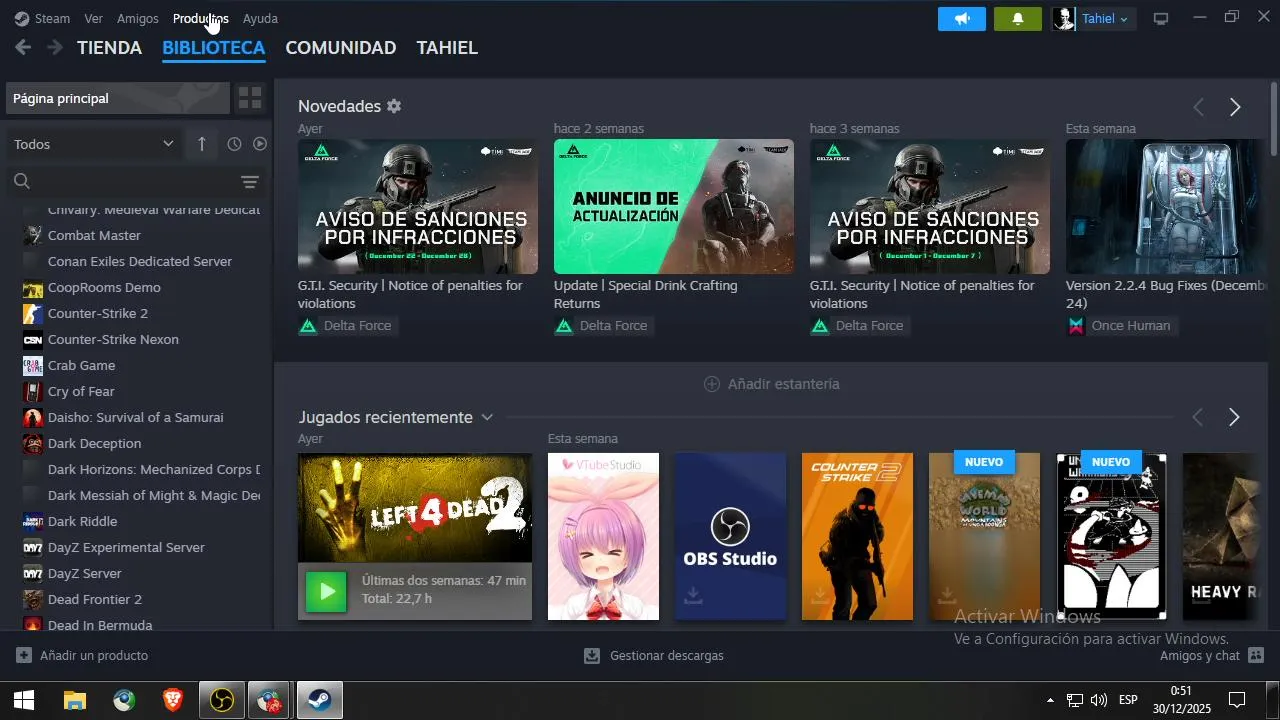
Task: Open the Caveman World cover
Action: point(984,536)
